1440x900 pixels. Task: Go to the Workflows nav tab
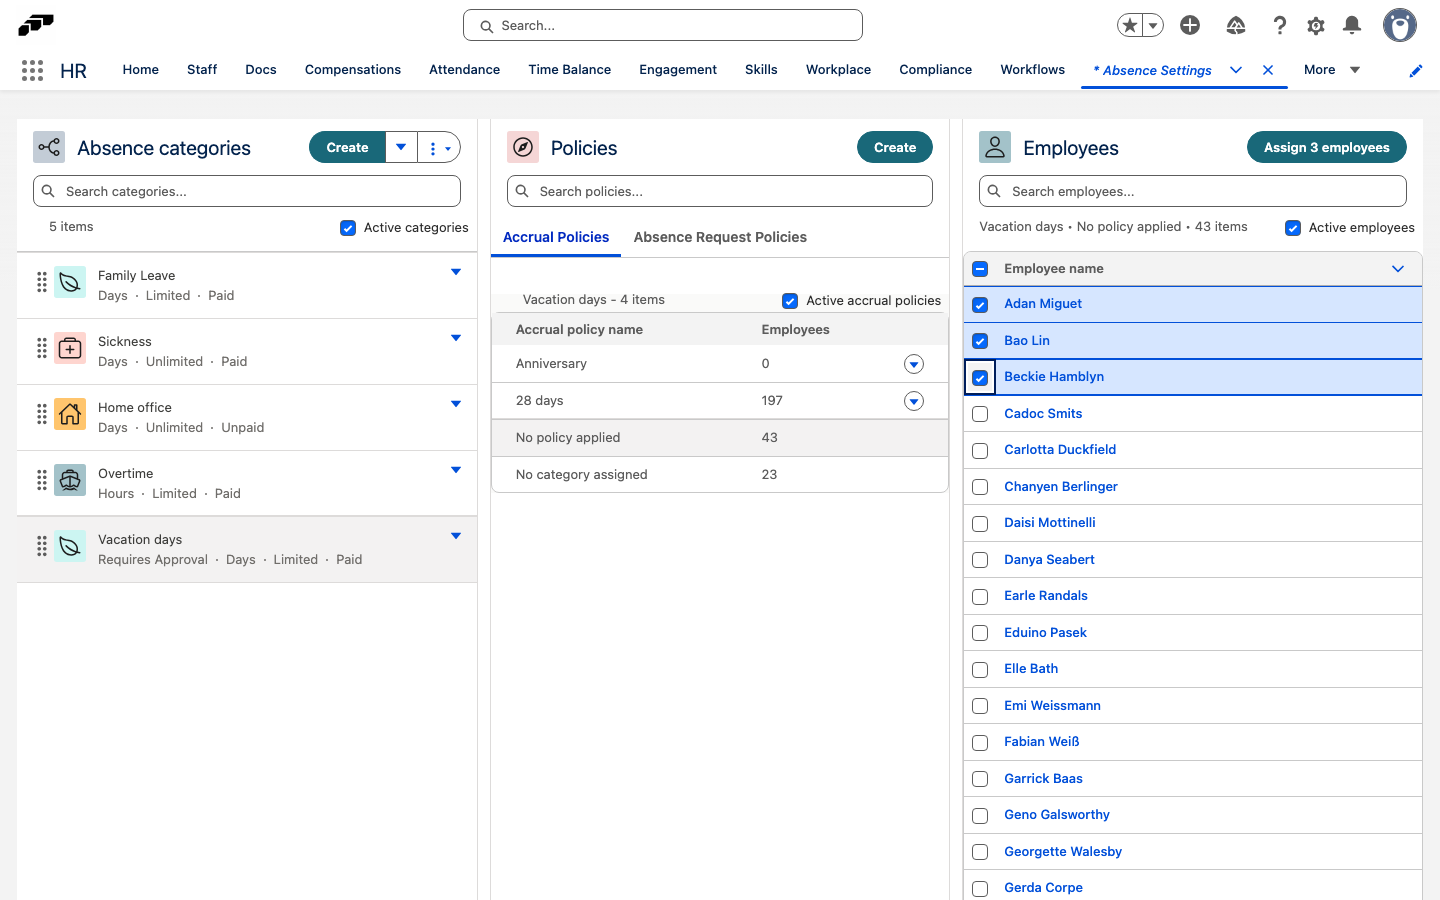pyautogui.click(x=1033, y=70)
